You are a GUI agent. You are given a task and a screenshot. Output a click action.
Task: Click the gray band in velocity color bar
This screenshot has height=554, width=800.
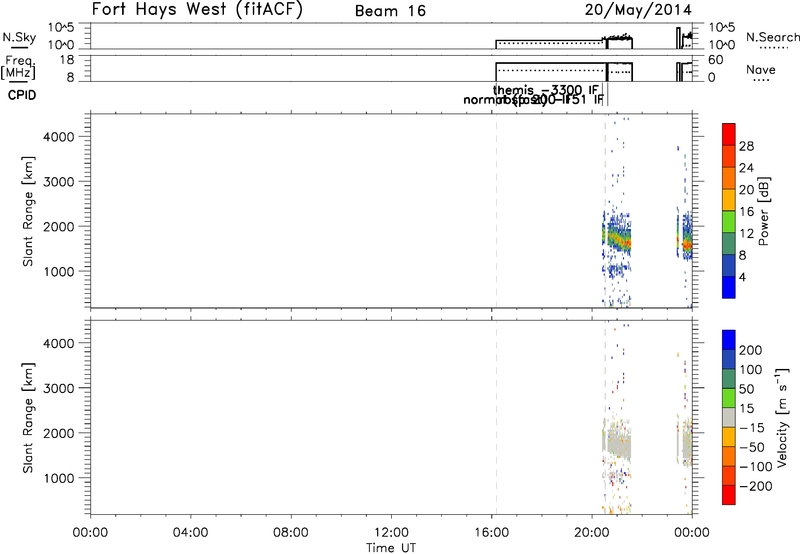tap(729, 417)
